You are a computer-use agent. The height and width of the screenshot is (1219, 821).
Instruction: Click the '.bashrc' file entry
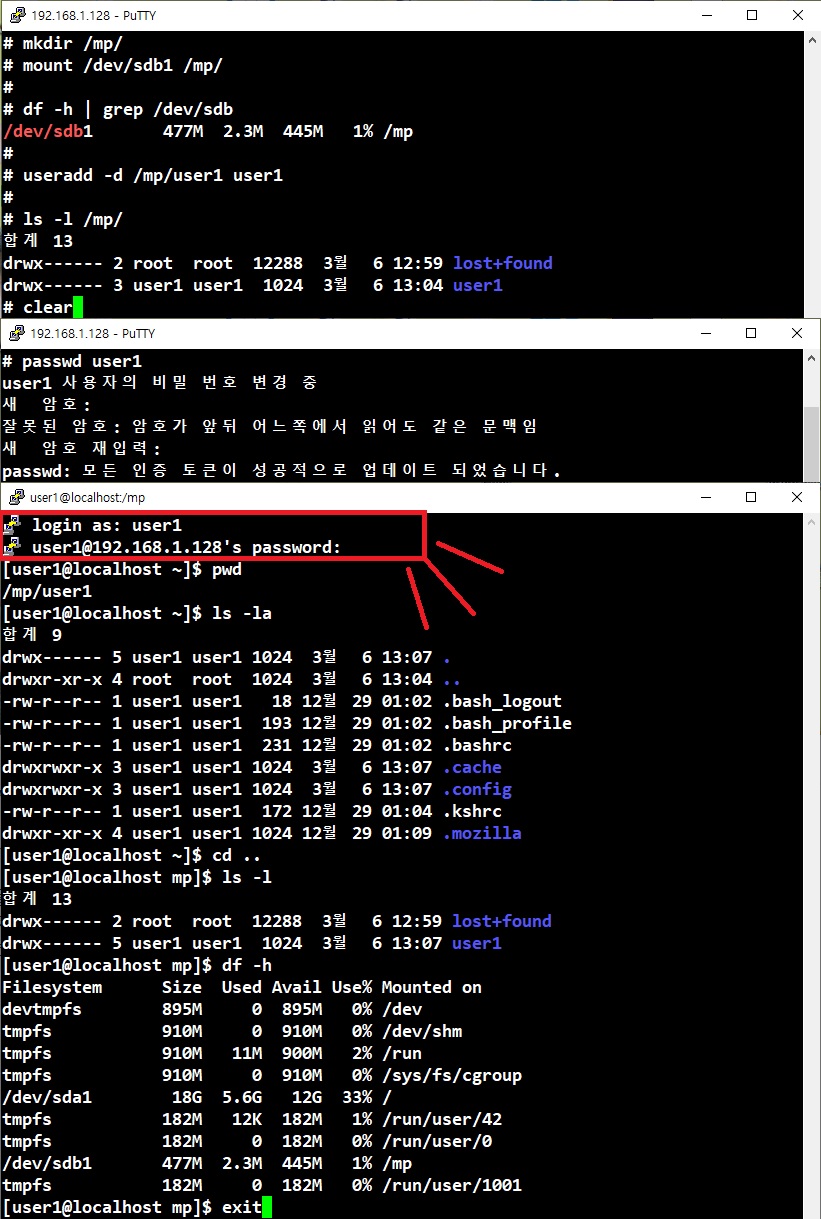pos(477,746)
